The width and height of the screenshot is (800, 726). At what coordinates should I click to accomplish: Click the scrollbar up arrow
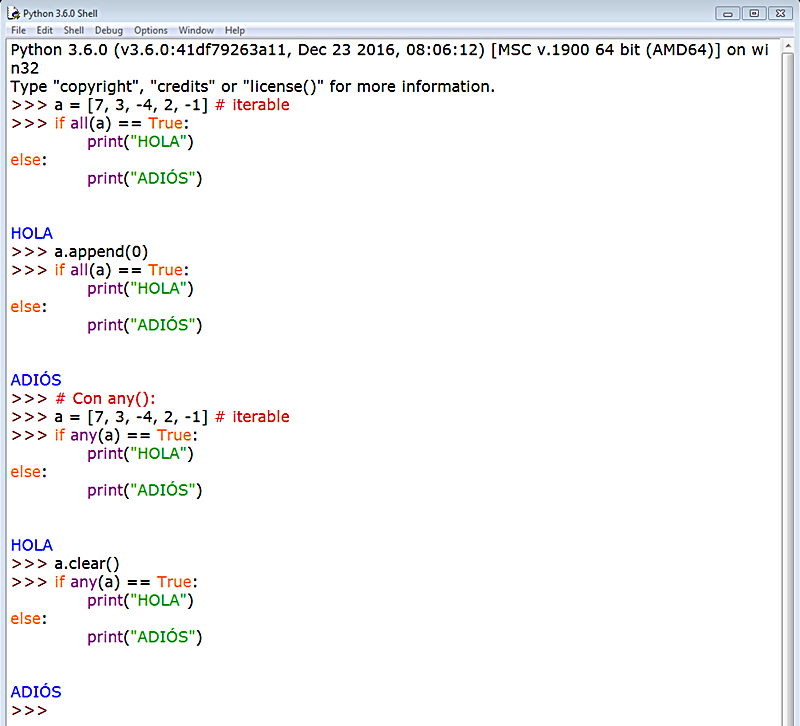[x=788, y=47]
